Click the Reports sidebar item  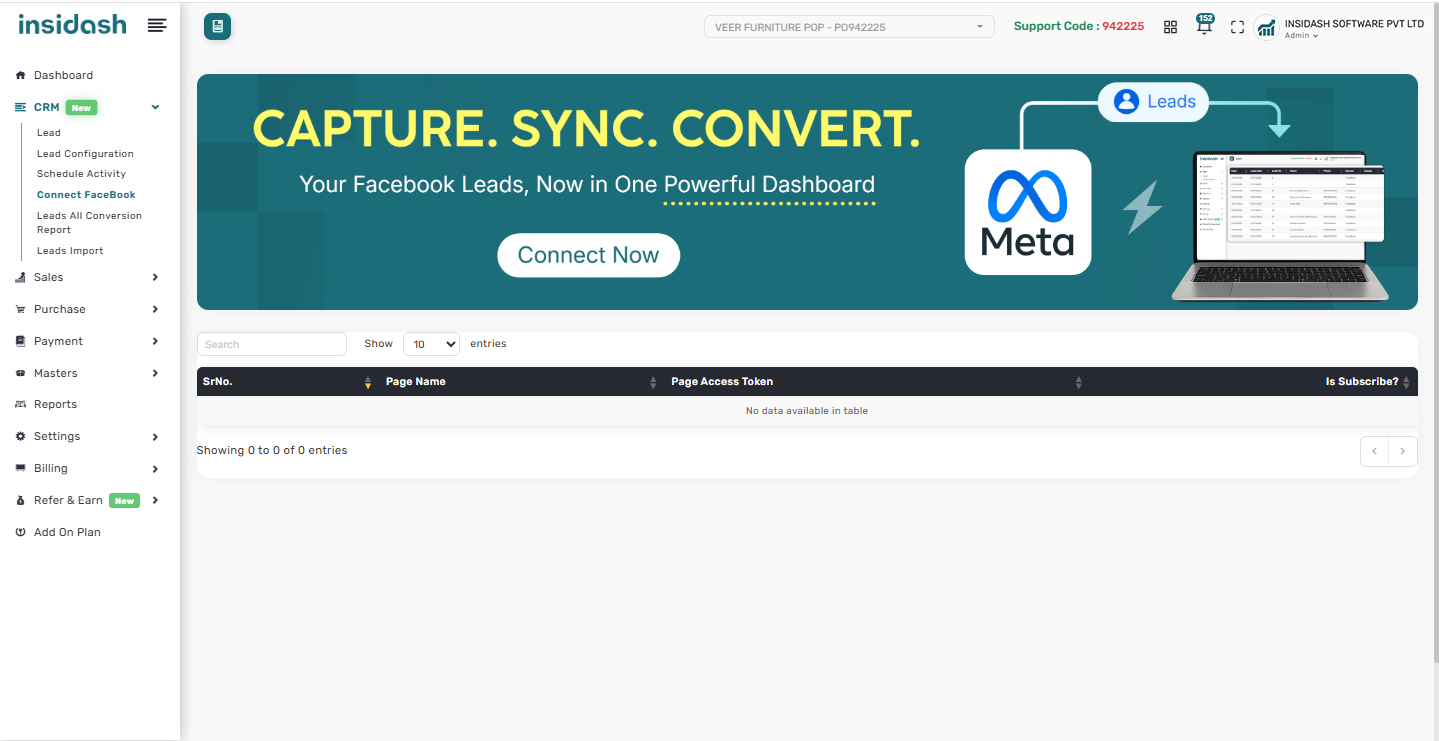coord(55,404)
